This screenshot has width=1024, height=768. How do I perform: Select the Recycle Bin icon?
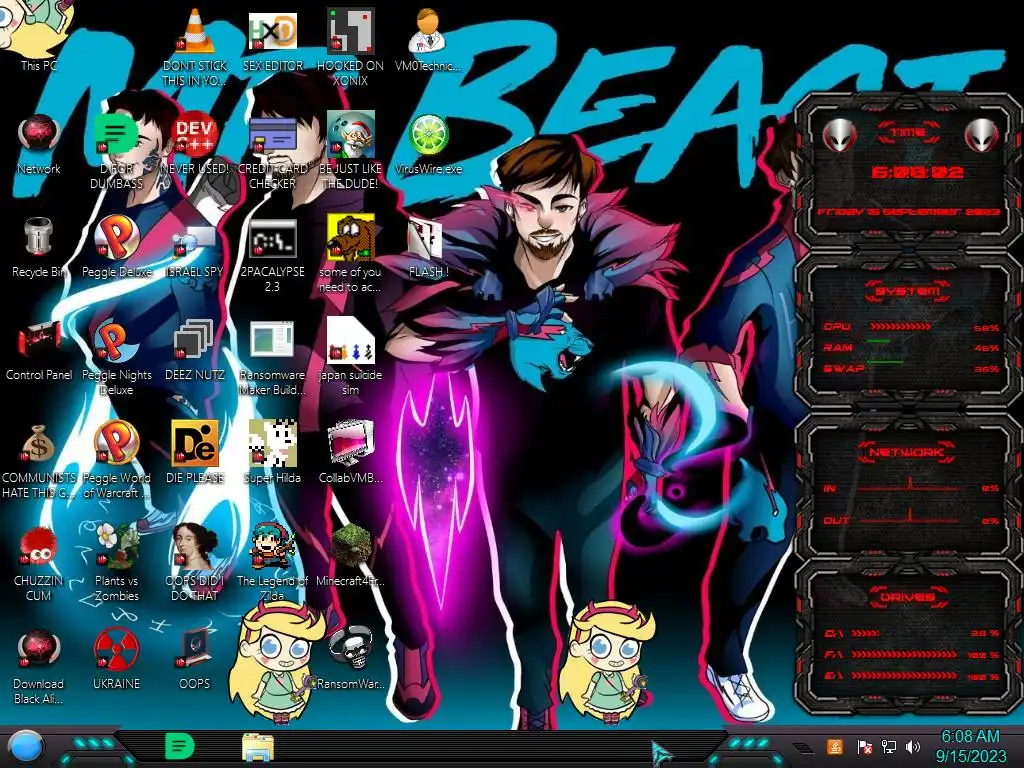tap(39, 236)
